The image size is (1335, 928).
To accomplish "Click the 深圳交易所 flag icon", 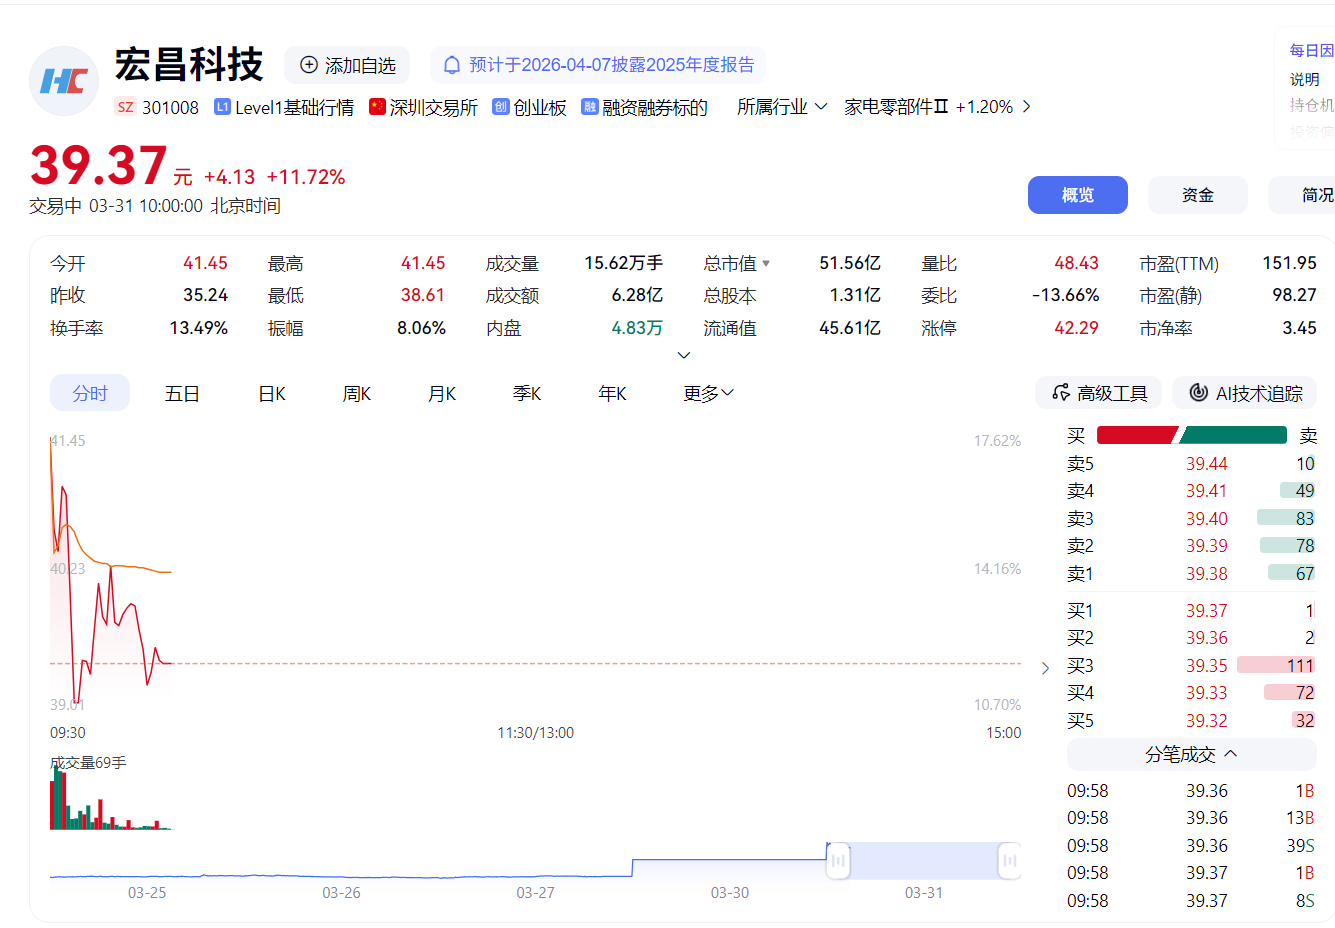I will coord(377,107).
